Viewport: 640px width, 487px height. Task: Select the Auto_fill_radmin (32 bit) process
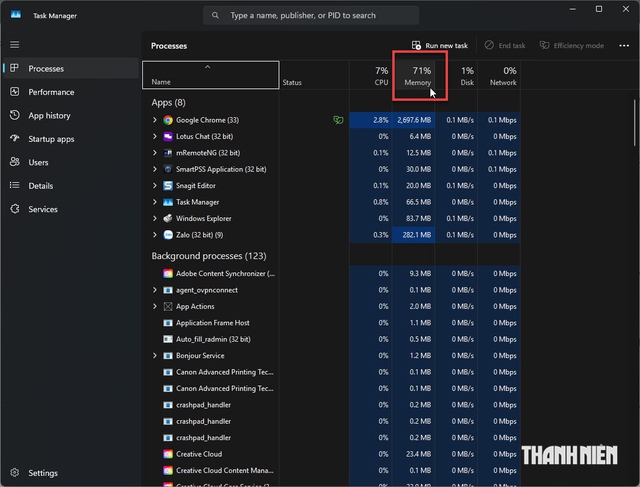[x=331, y=339]
